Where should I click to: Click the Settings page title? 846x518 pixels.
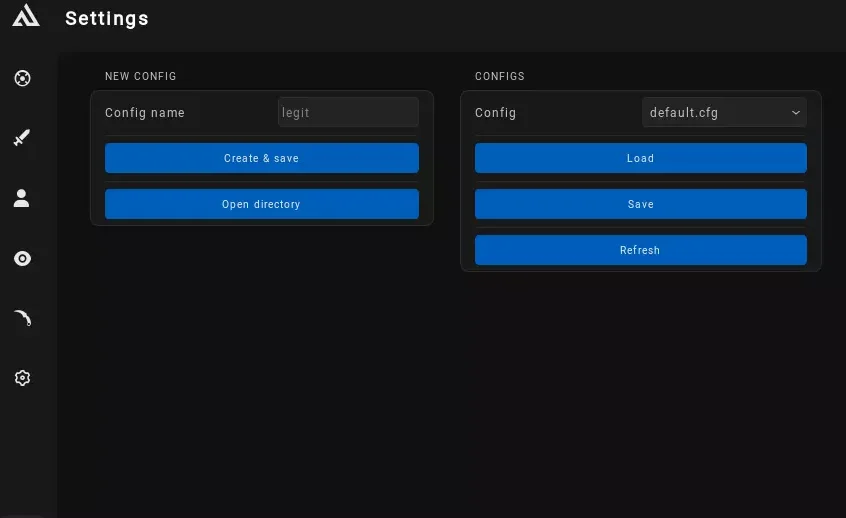coord(107,19)
